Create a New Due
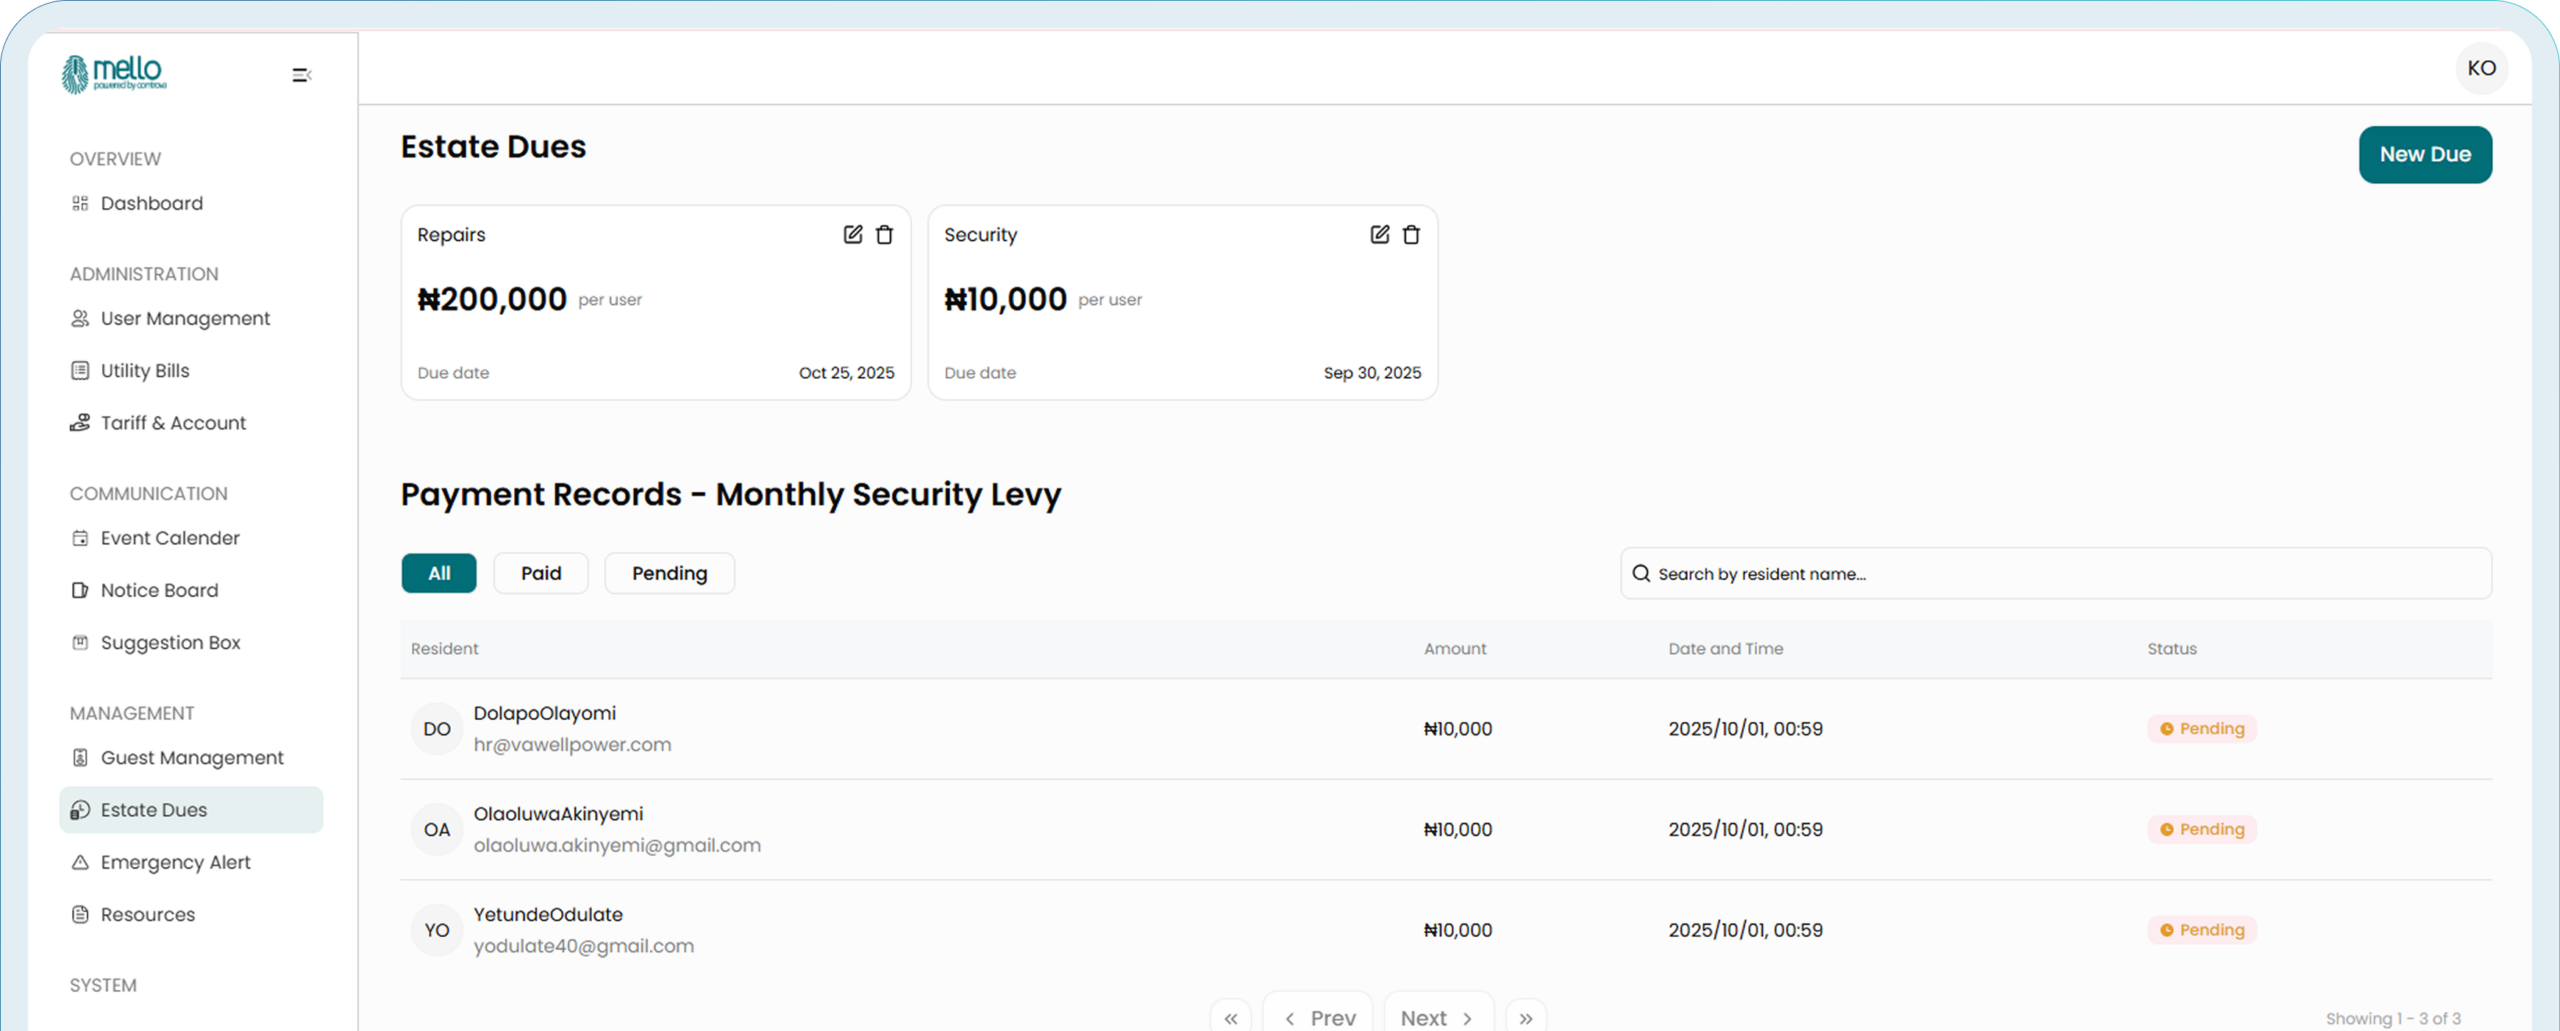This screenshot has height=1031, width=2560. pos(2425,154)
